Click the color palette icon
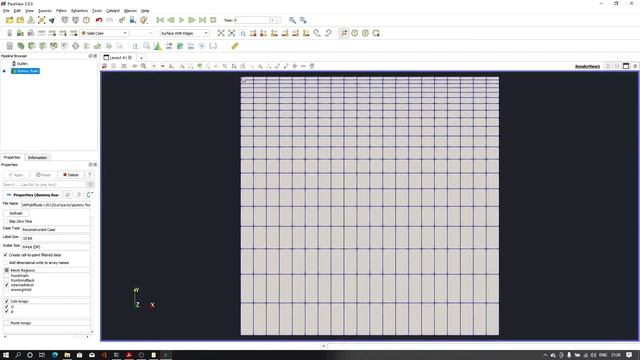 (x=143, y=20)
